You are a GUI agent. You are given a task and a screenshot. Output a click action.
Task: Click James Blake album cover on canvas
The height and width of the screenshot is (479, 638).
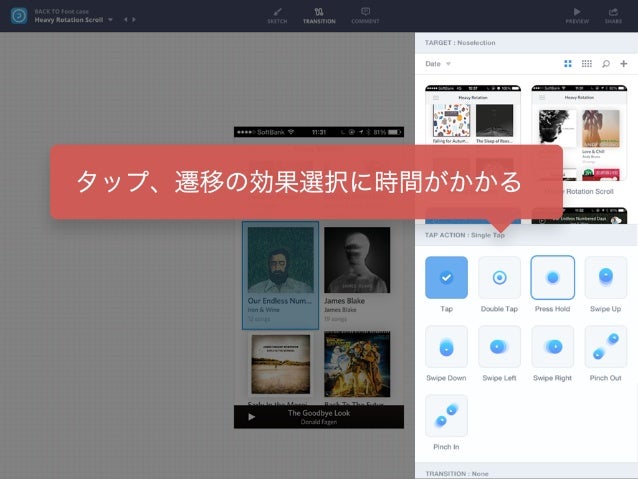pyautogui.click(x=357, y=260)
